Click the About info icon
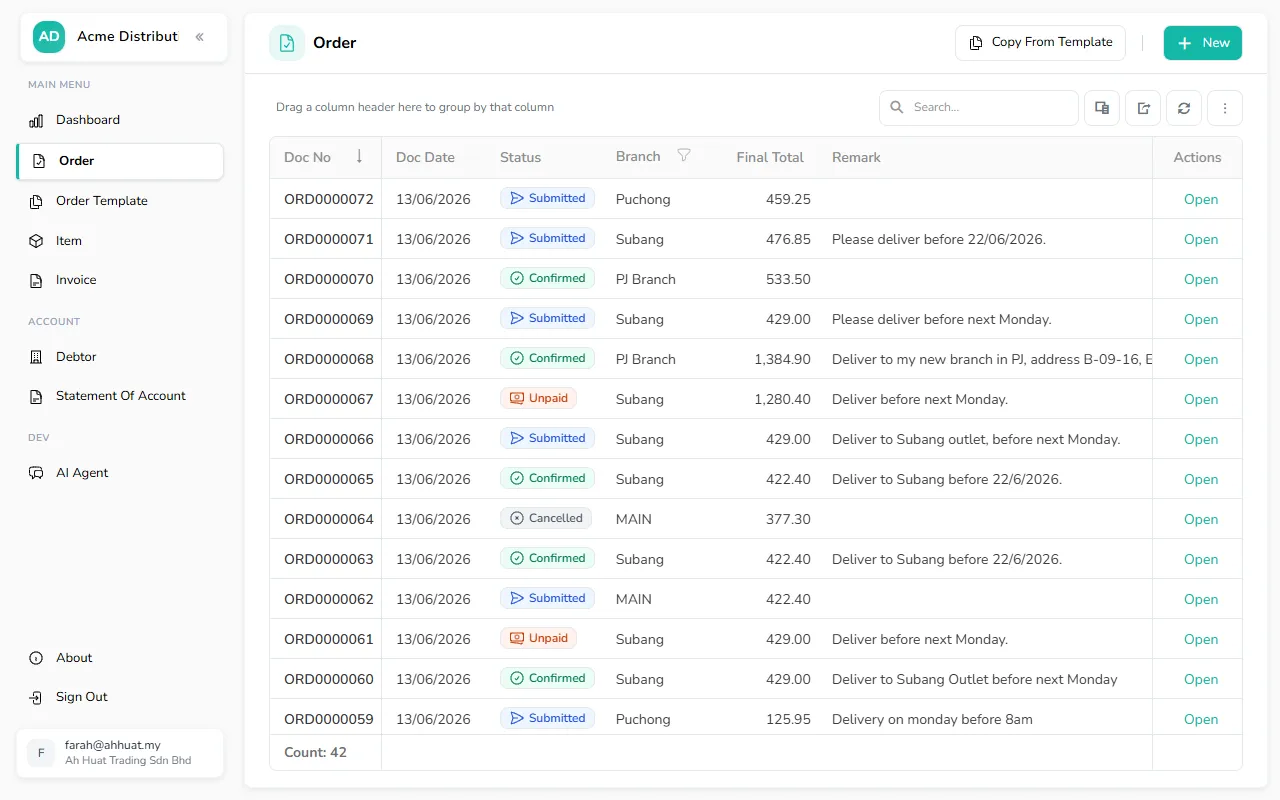 [36, 658]
